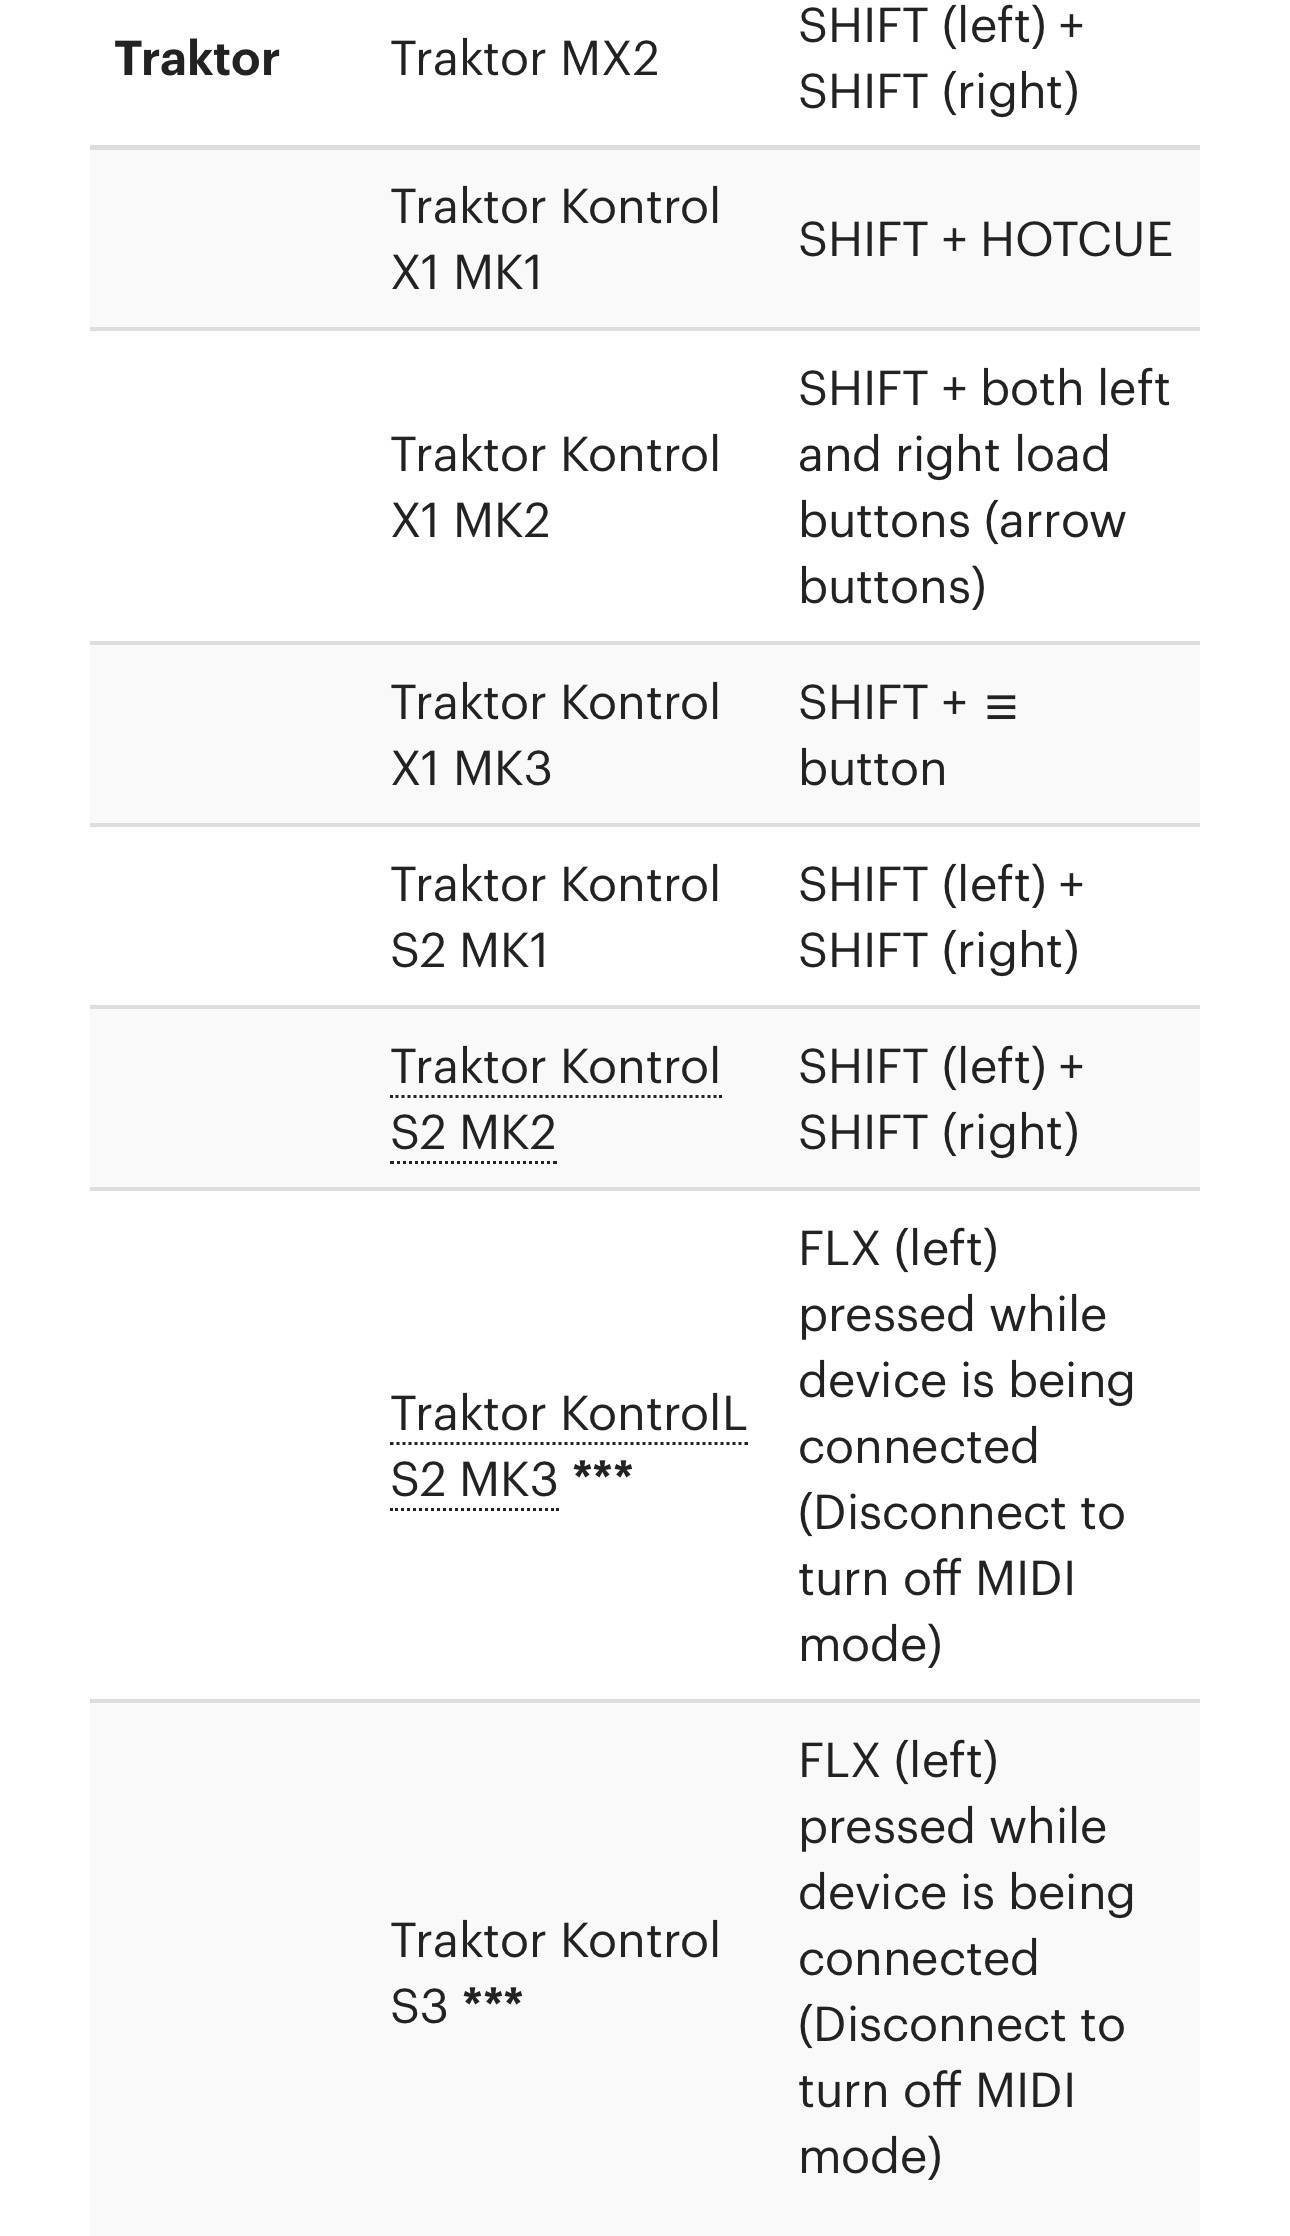Click the ≡ menu symbol in X1 MK3 row
The image size is (1290, 2236).
pyautogui.click(x=1001, y=707)
